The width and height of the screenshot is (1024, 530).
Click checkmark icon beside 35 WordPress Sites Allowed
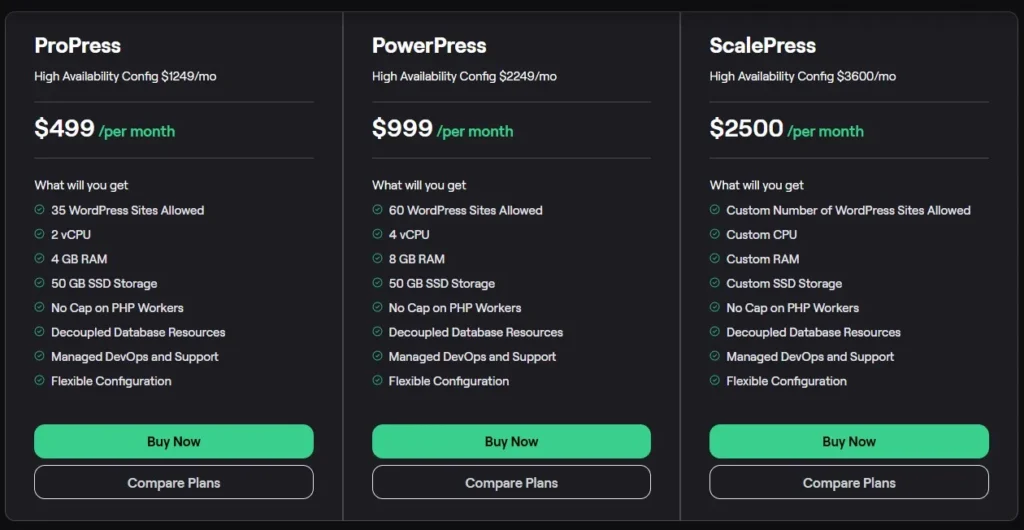[40, 210]
